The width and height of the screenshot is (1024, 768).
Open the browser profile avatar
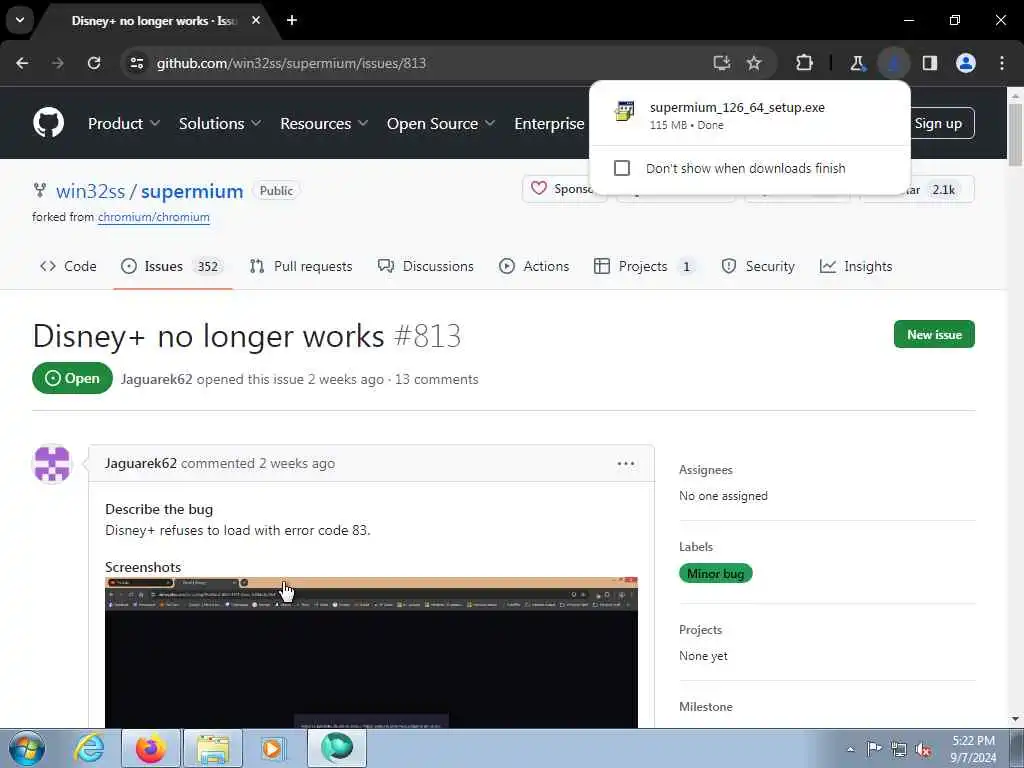coord(966,63)
